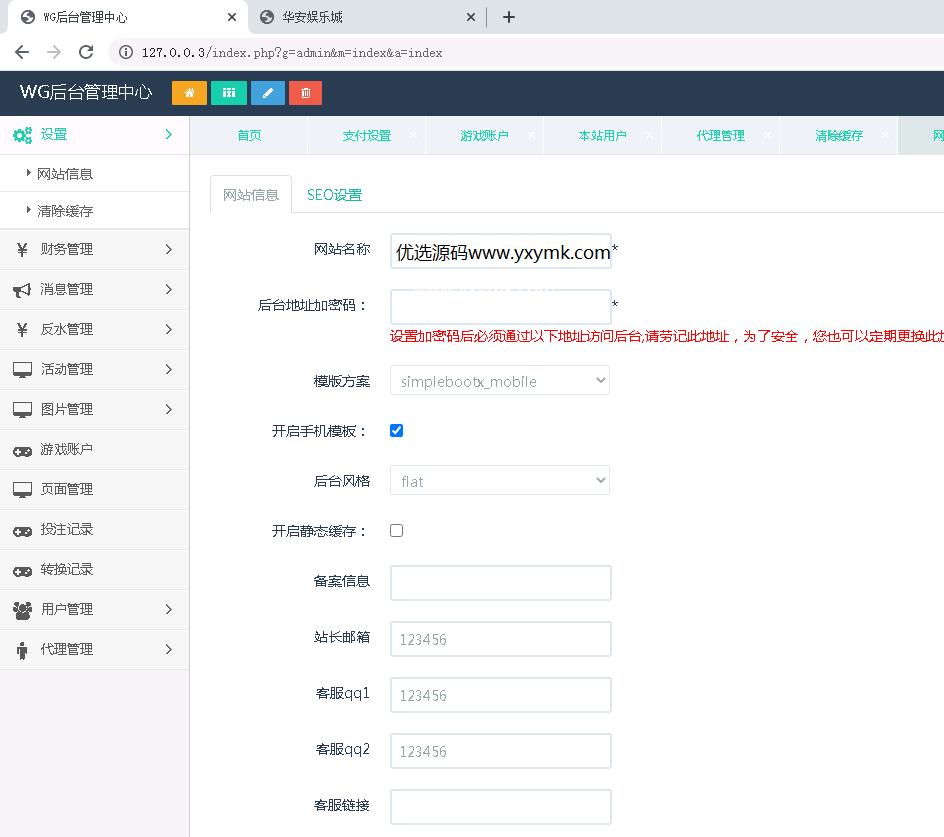944x837 pixels.
Task: Close the 支付设置 tab
Action: [x=414, y=135]
